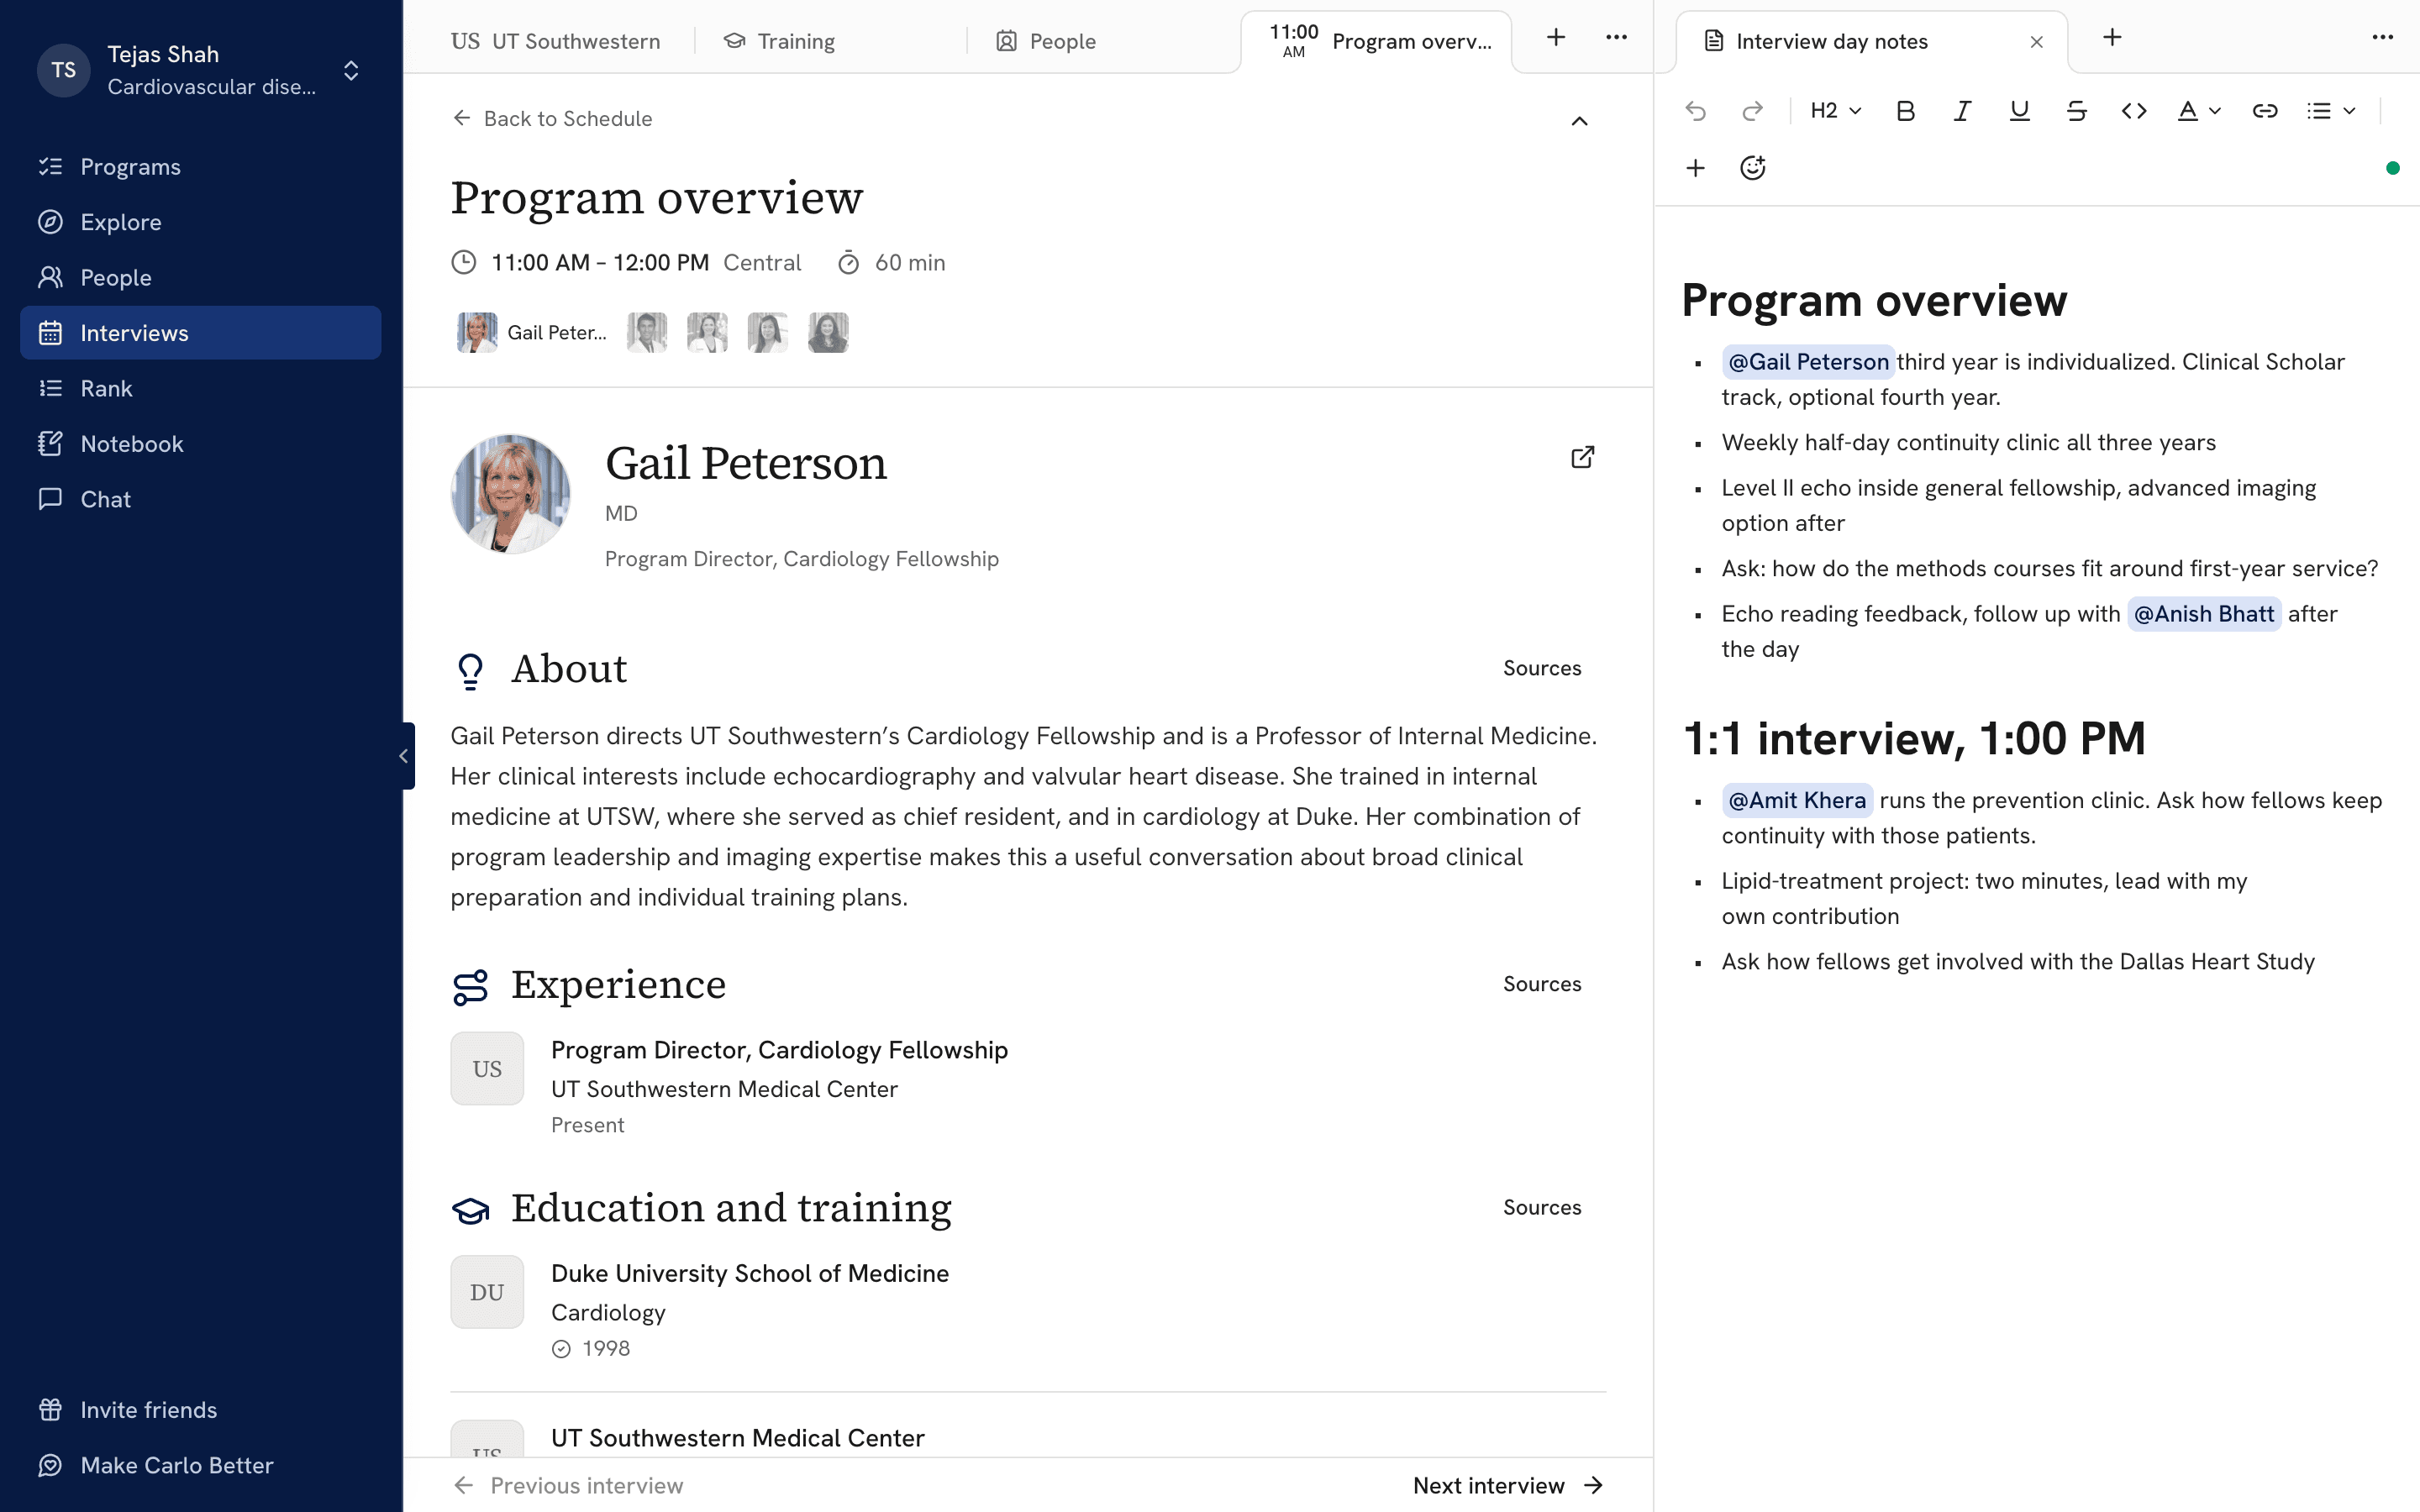This screenshot has height=1512, width=2420.
Task: Open the notes panel more options menu
Action: 2383,38
